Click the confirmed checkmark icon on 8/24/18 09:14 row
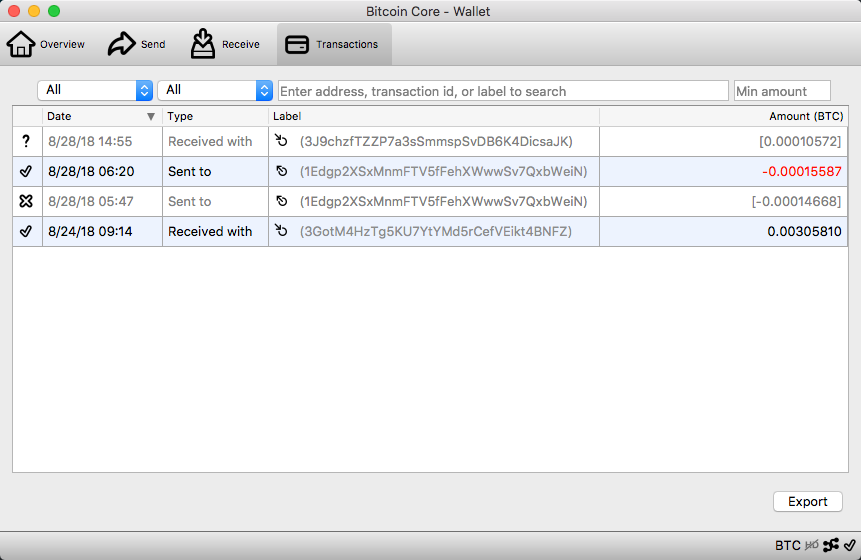861x560 pixels. tap(26, 231)
